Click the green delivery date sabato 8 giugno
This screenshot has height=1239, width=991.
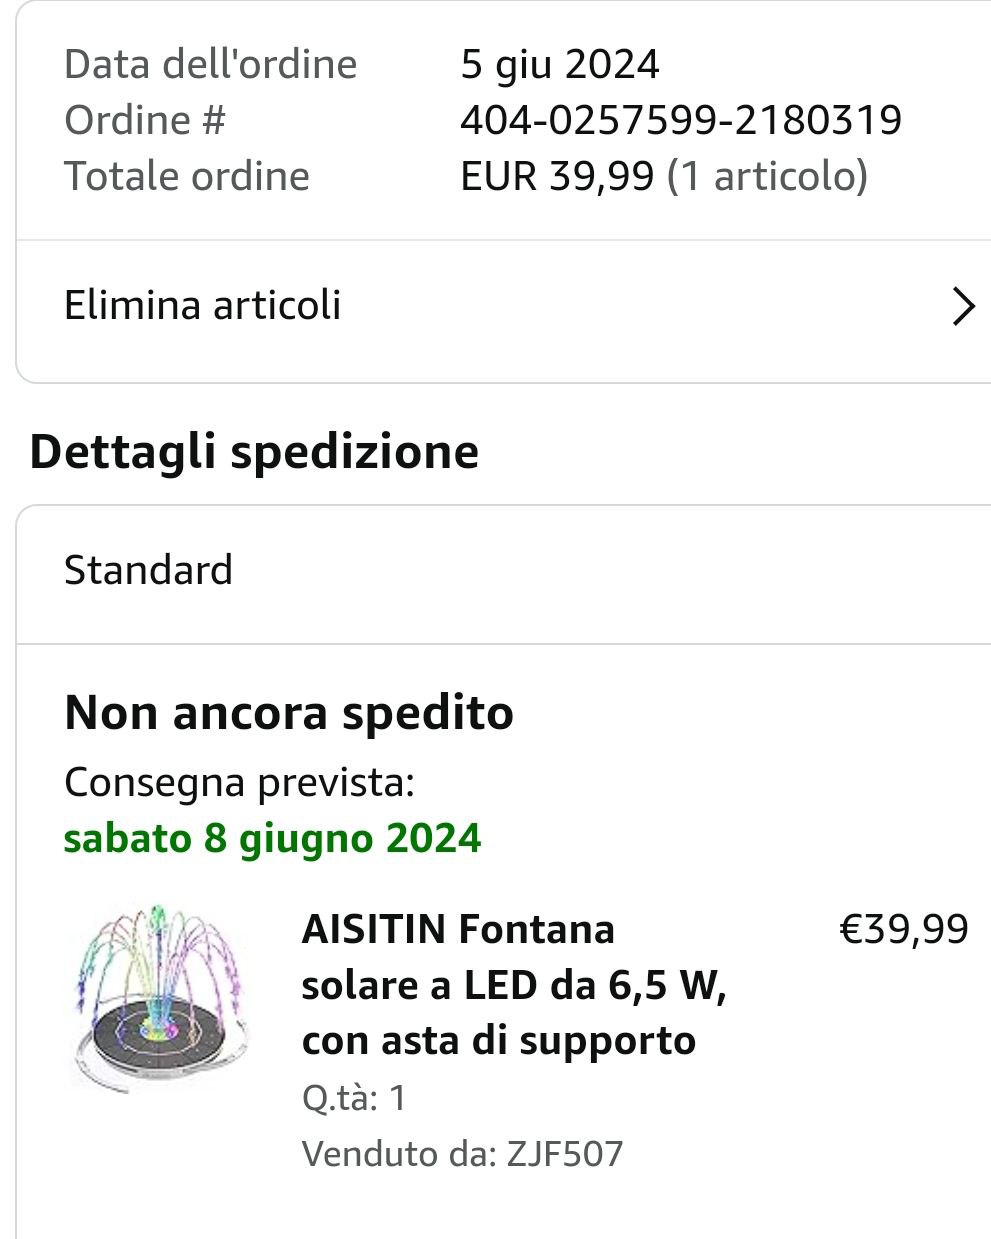point(272,838)
